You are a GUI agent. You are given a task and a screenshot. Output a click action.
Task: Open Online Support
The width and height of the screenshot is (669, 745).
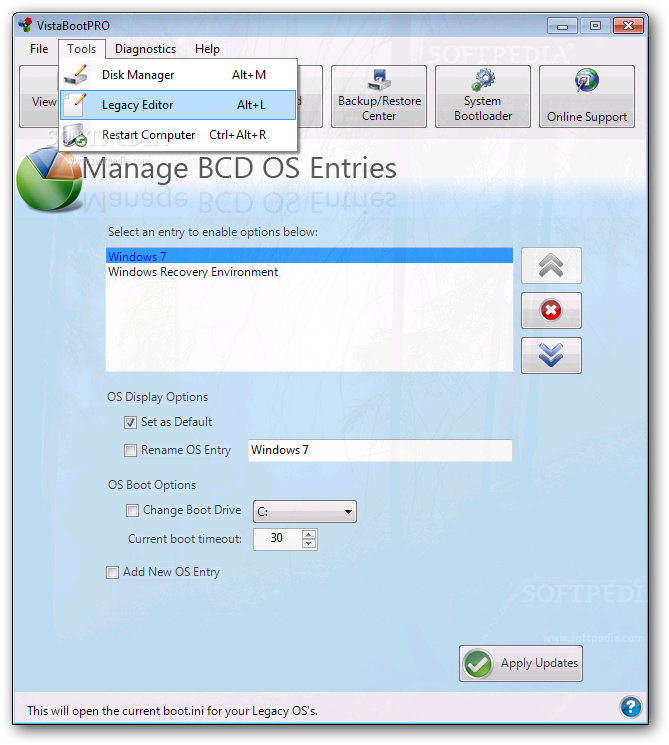587,96
